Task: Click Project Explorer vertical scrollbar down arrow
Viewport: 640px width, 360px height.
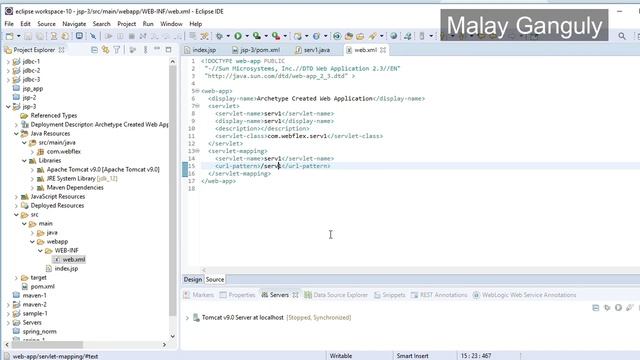Action: 173,336
